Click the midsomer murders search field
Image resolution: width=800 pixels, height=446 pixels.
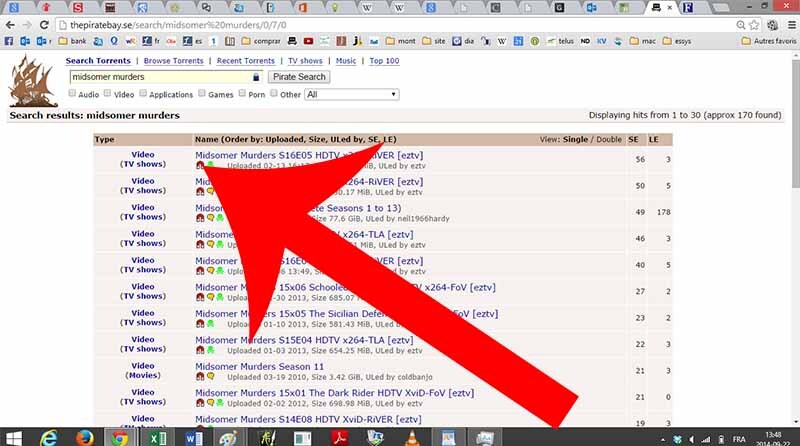[x=166, y=77]
